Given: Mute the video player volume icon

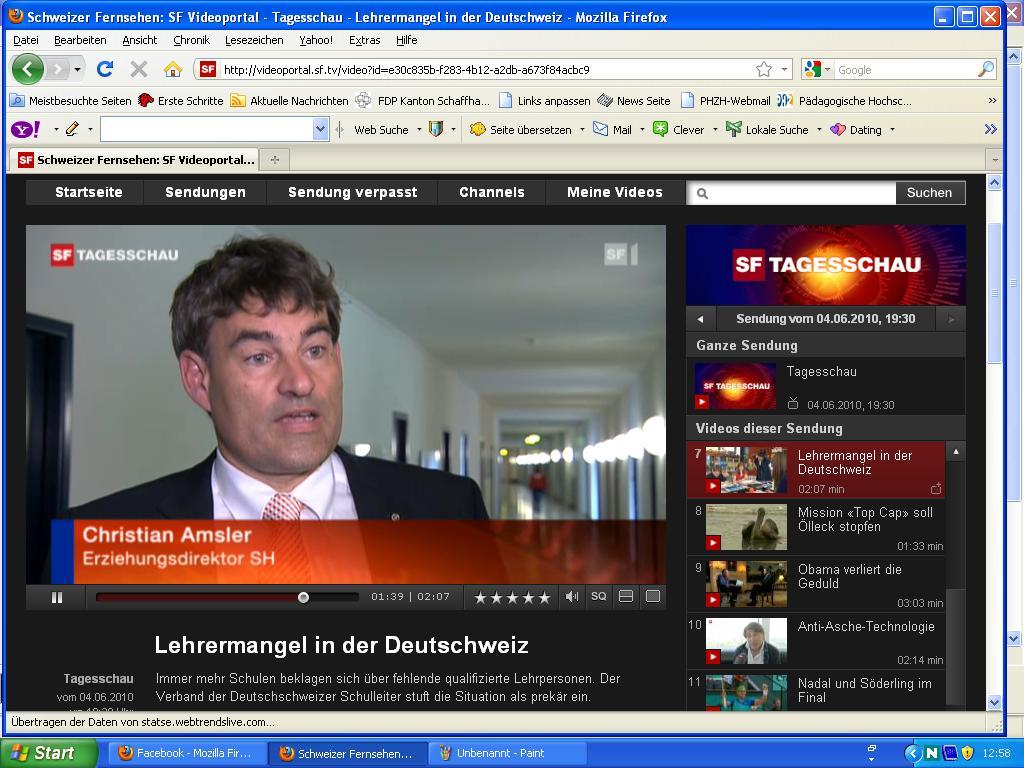Looking at the screenshot, I should point(572,597).
